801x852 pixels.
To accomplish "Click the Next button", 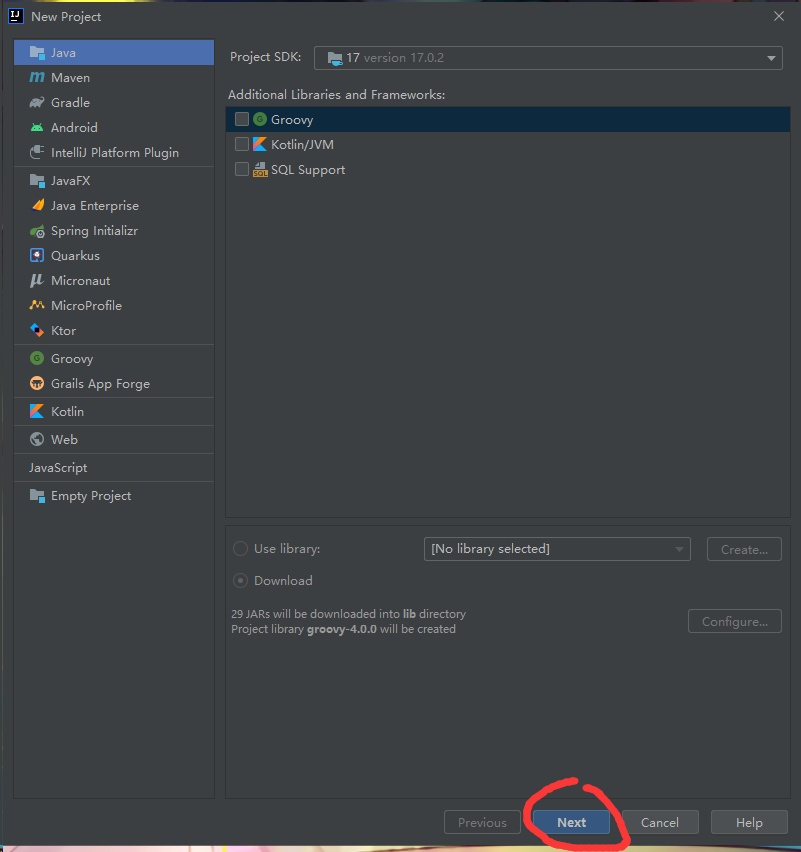I will [x=571, y=822].
